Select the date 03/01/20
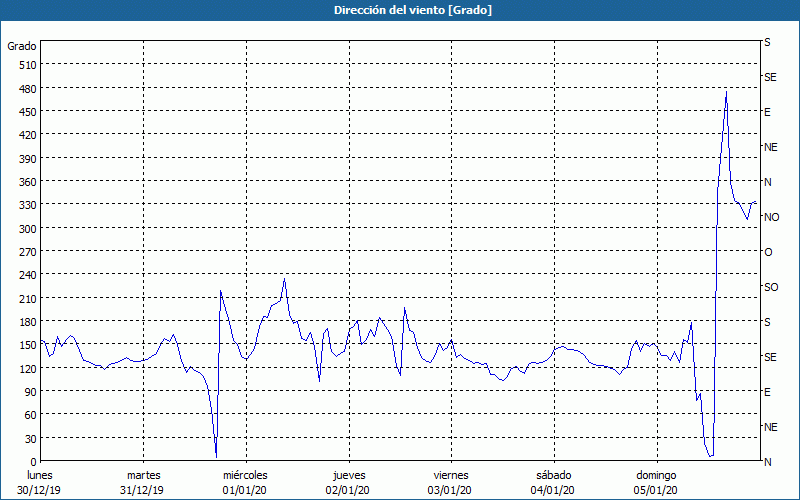This screenshot has height=500, width=800. (449, 491)
